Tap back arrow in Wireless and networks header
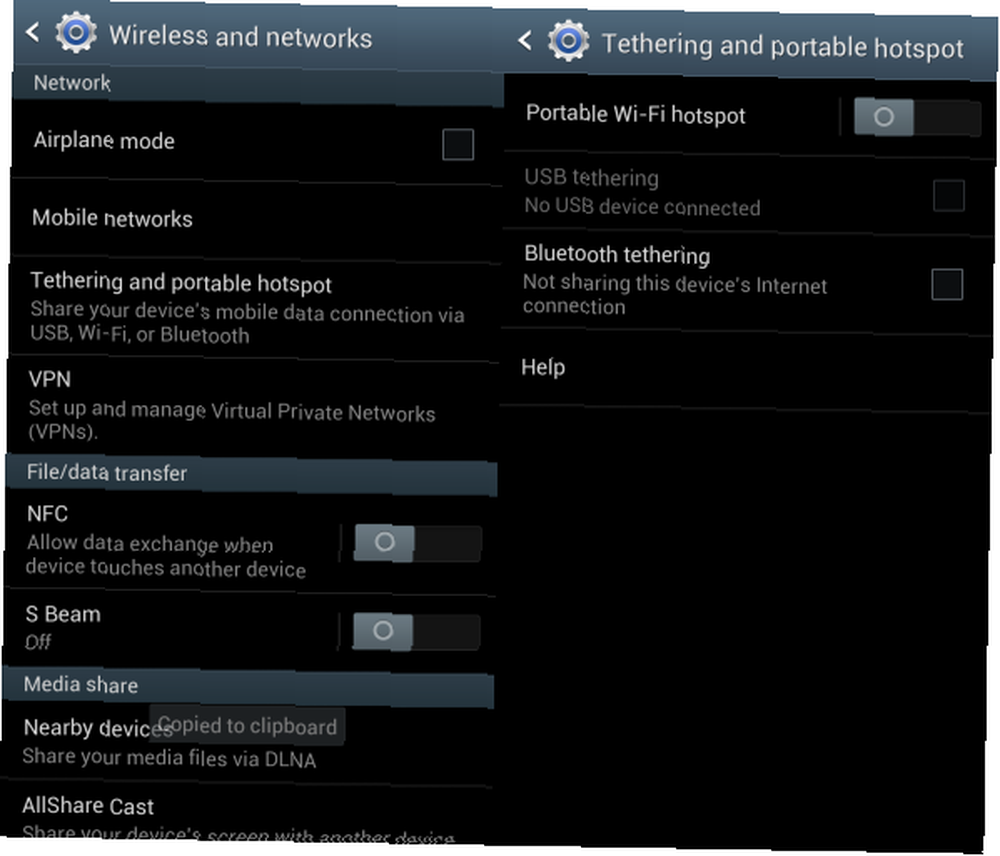 pos(33,31)
